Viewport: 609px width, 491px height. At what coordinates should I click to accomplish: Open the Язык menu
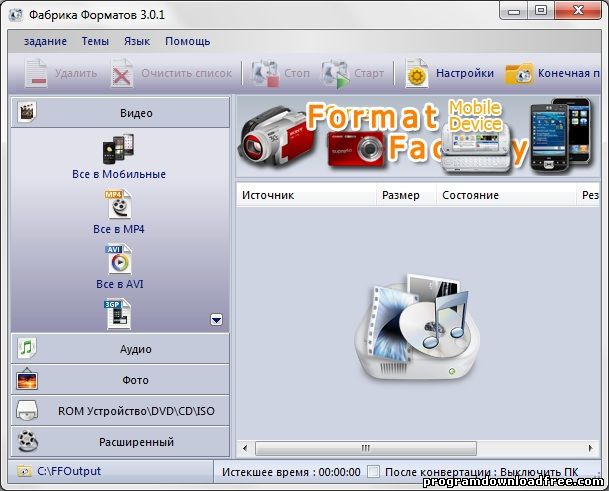[x=137, y=41]
